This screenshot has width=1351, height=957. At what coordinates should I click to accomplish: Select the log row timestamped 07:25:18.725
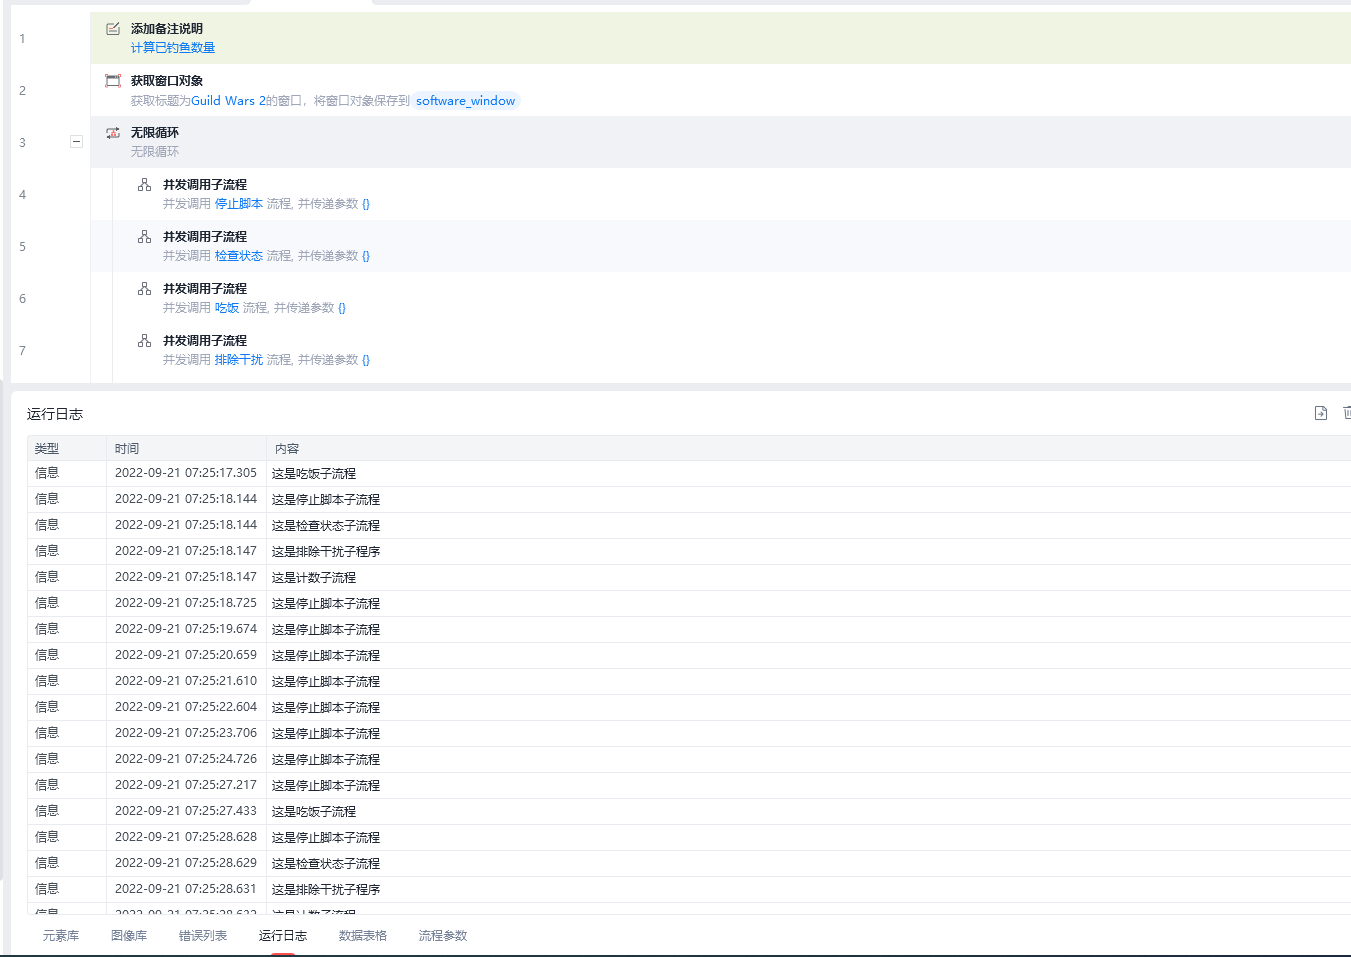pos(689,604)
